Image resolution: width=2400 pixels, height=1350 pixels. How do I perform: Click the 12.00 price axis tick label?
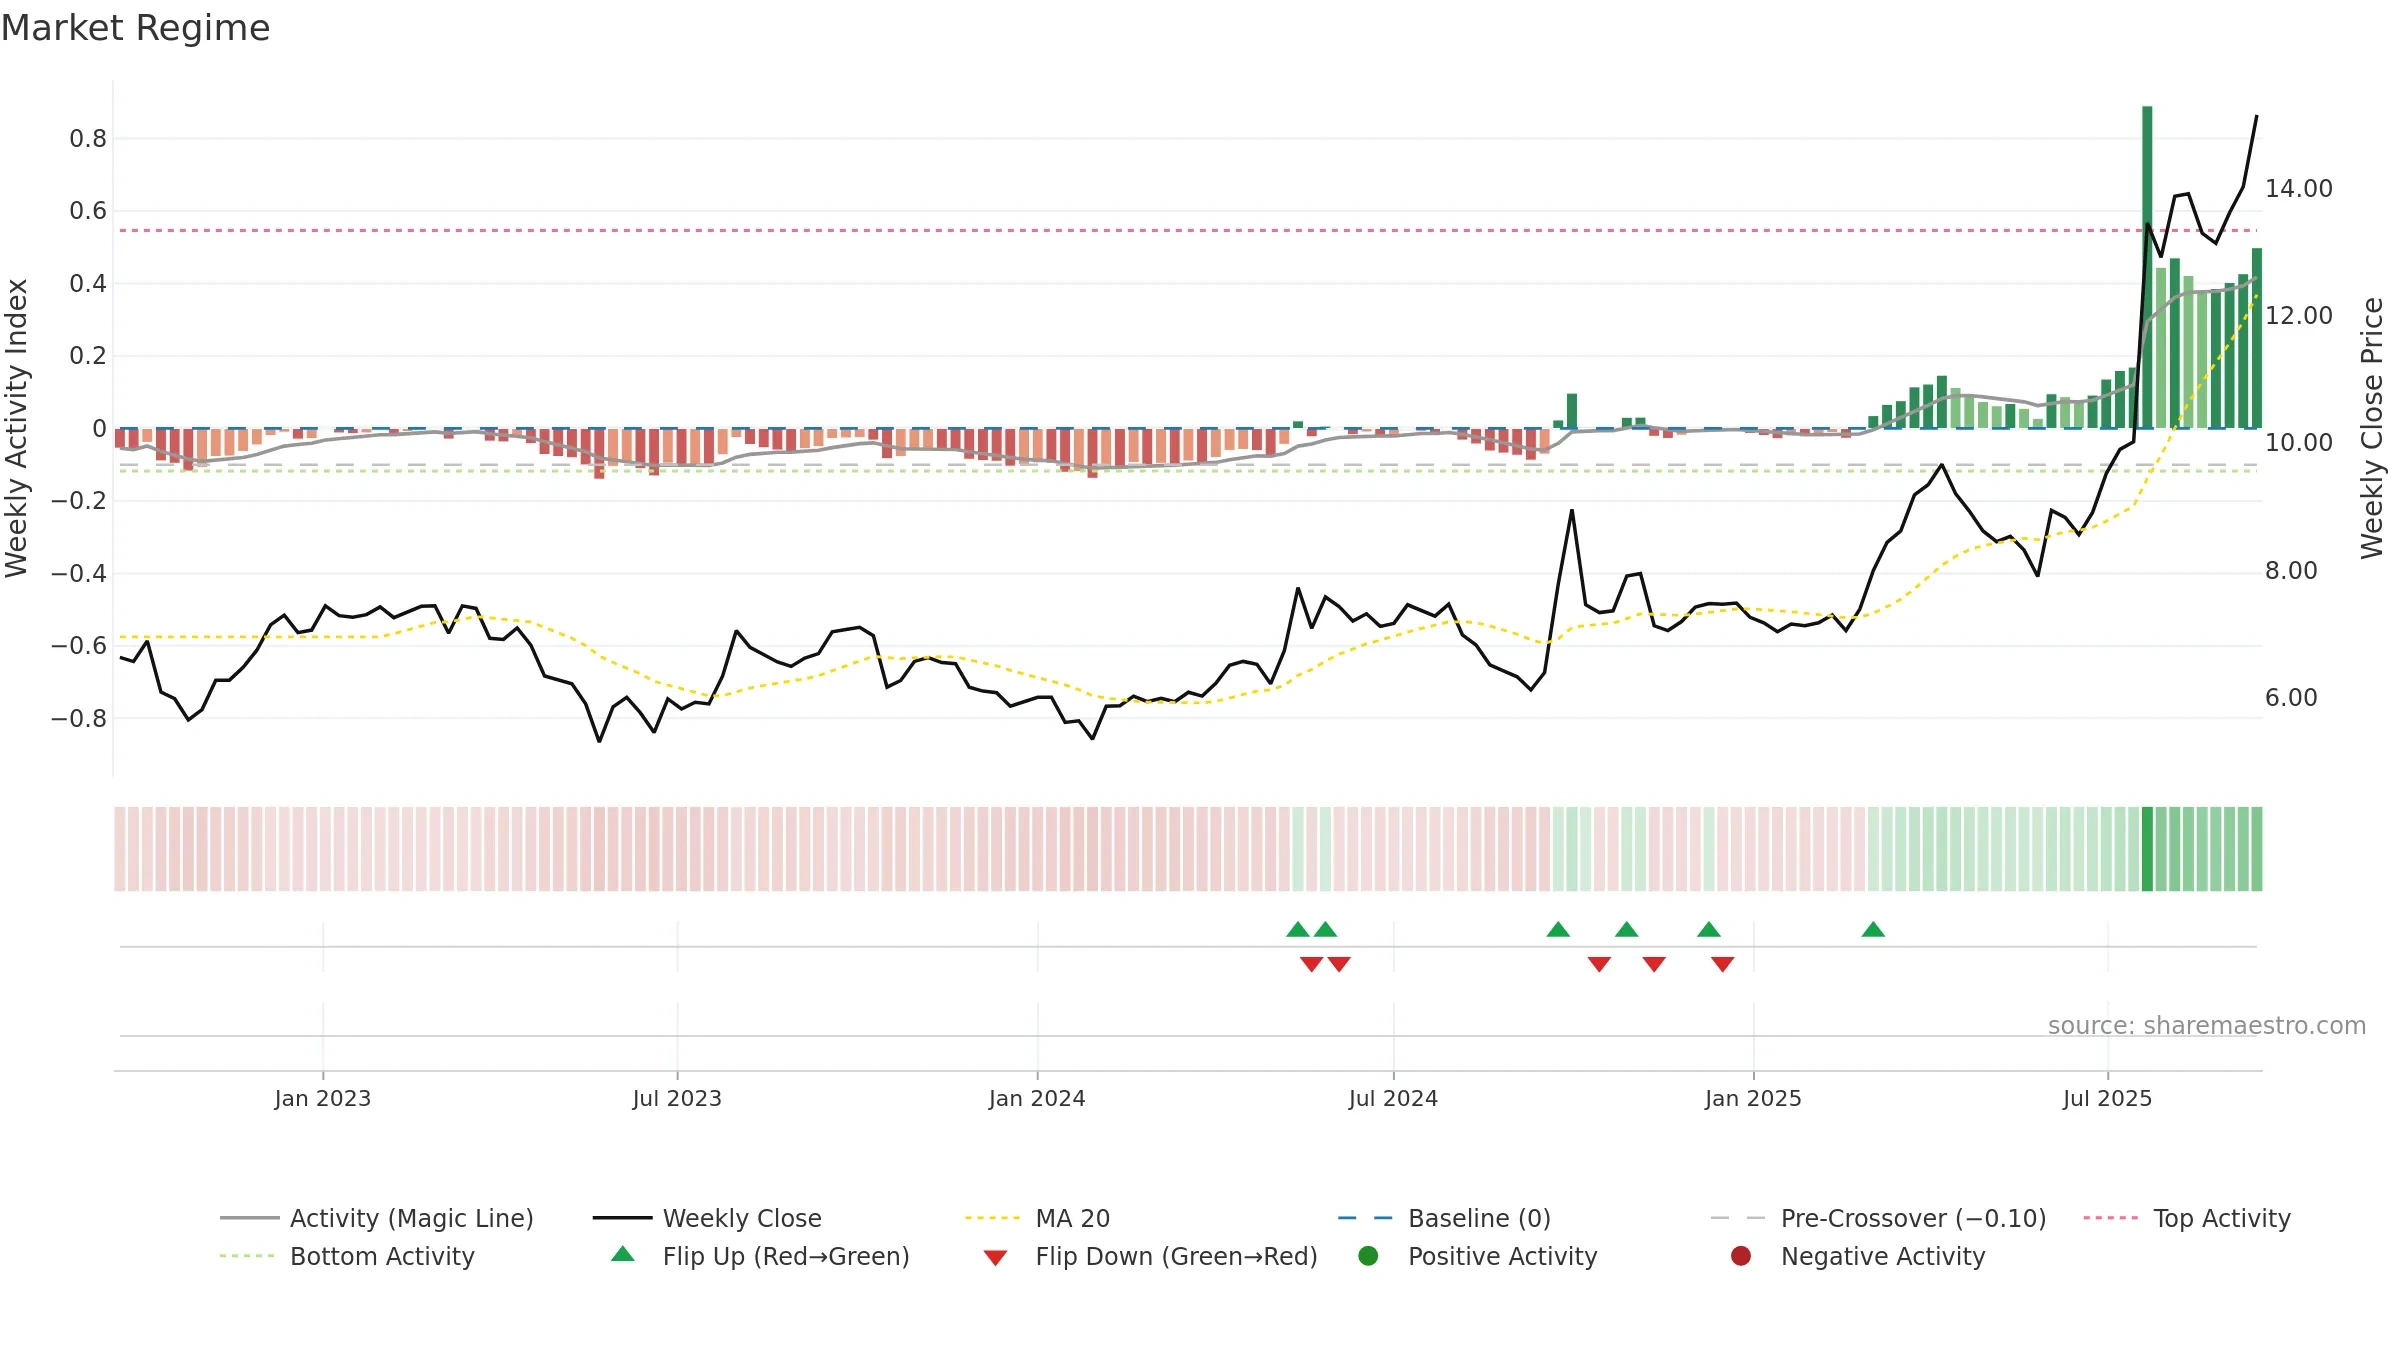(x=2298, y=315)
